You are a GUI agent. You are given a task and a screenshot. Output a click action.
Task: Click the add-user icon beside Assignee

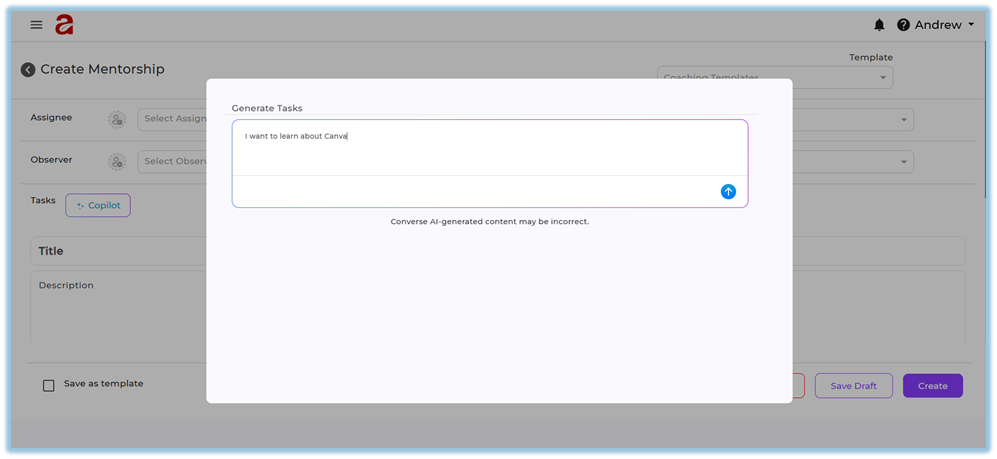point(117,119)
